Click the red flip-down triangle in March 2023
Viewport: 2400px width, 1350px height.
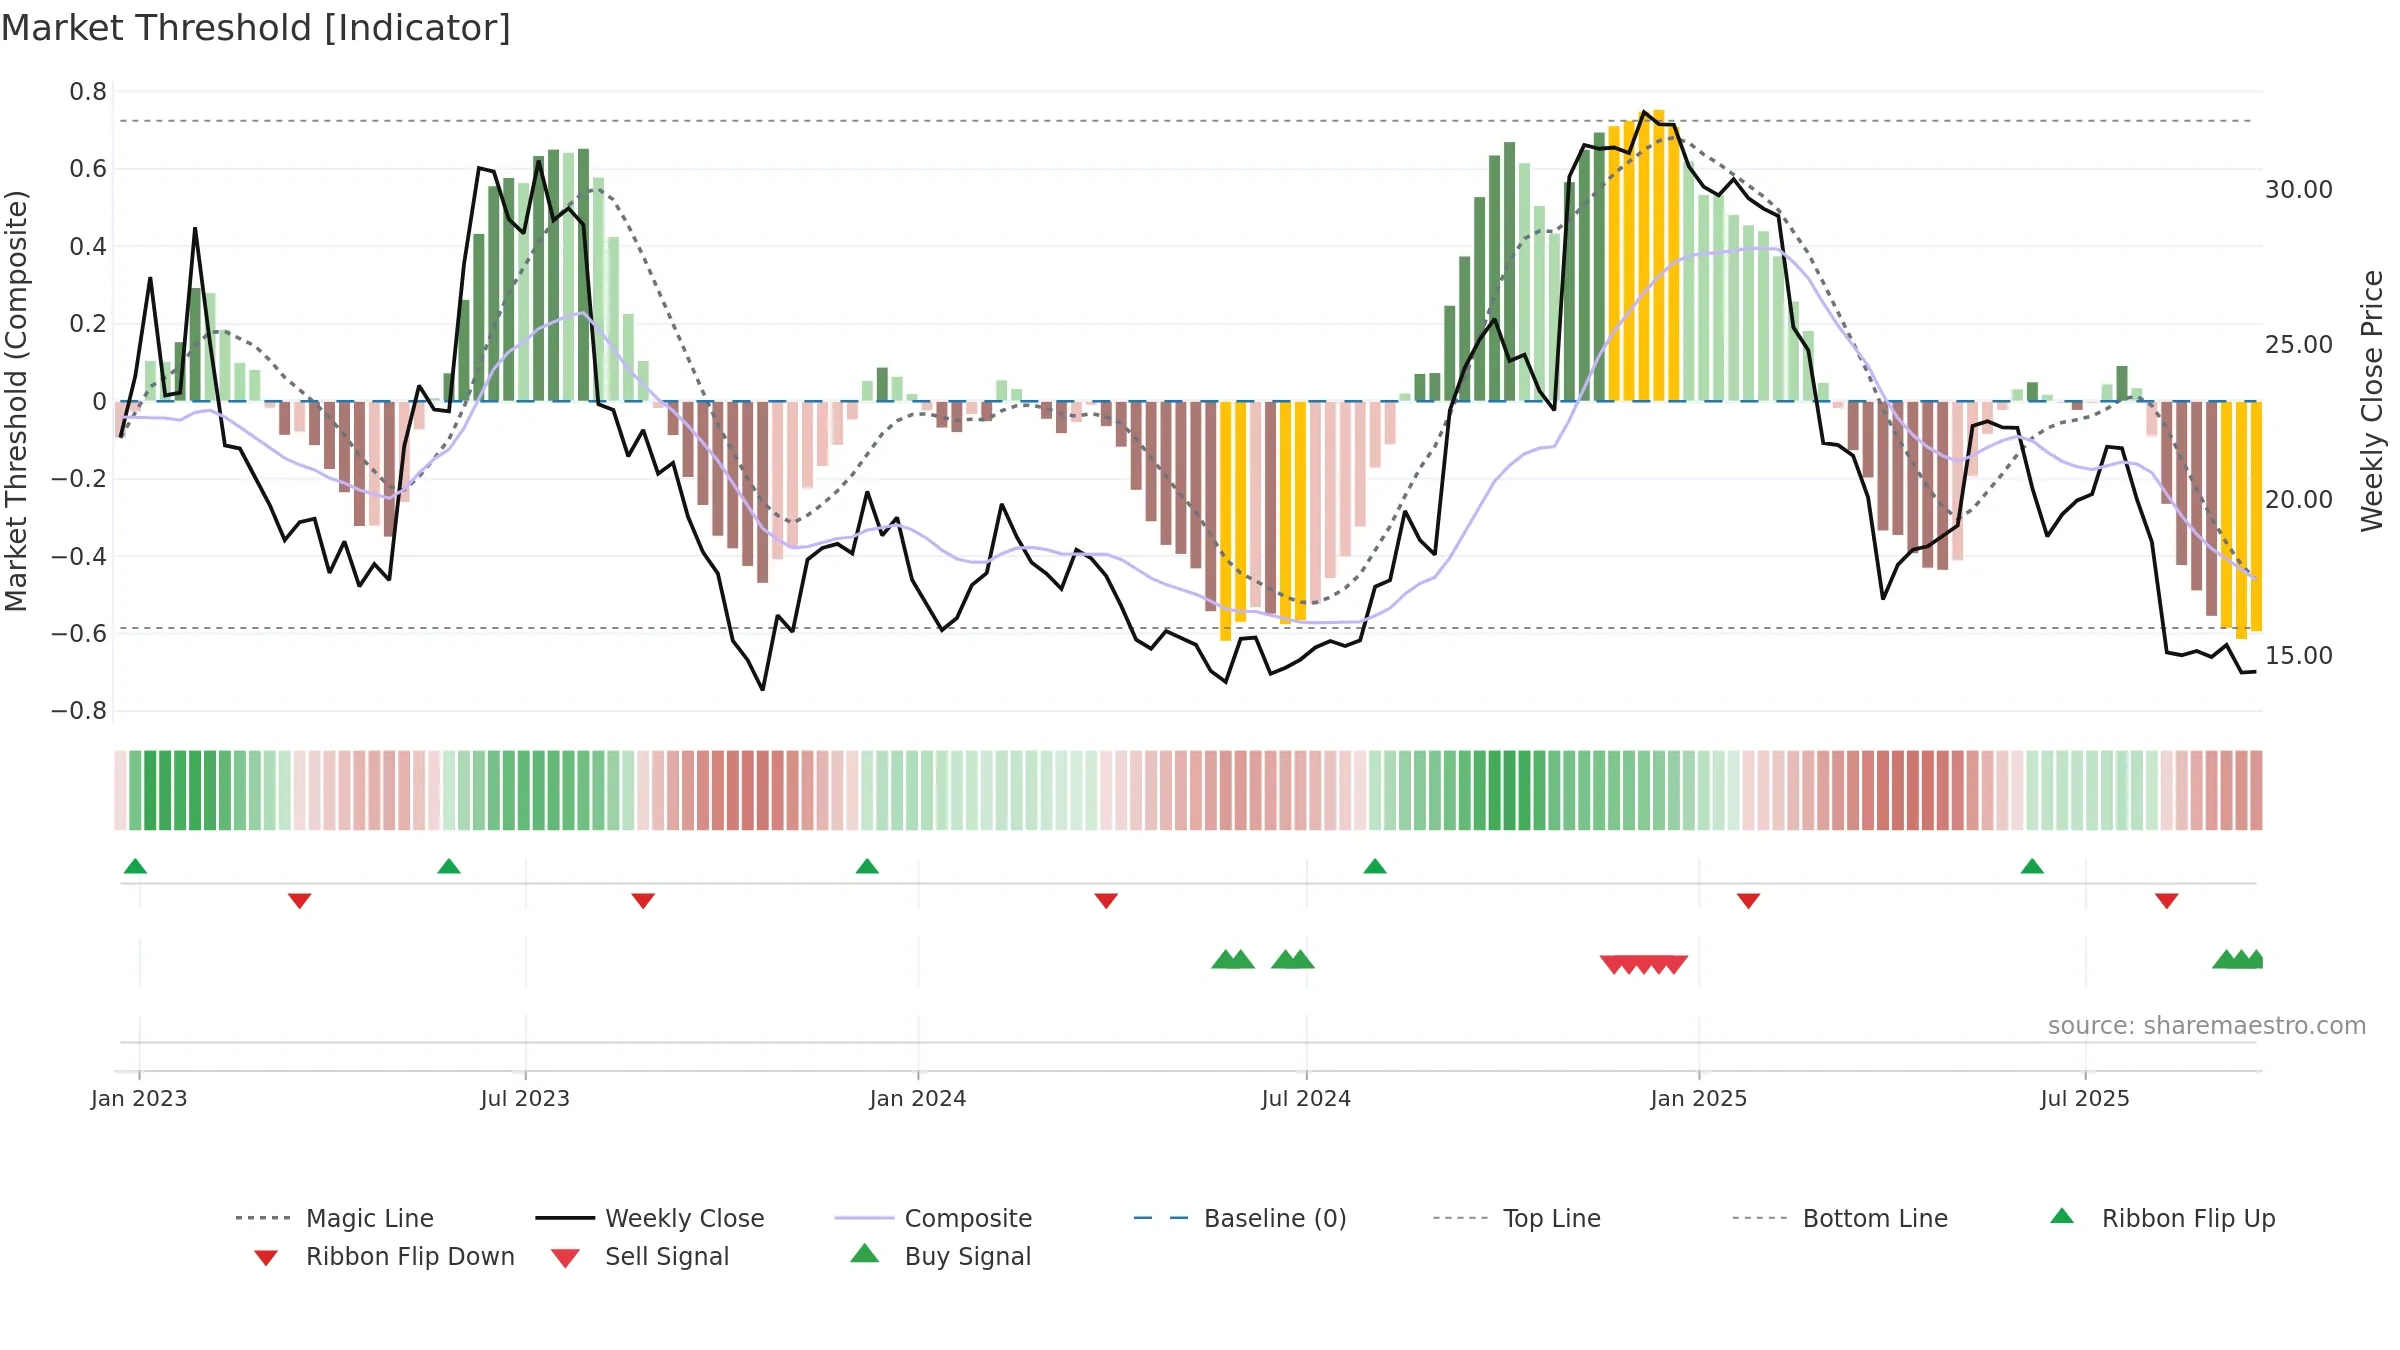click(299, 901)
